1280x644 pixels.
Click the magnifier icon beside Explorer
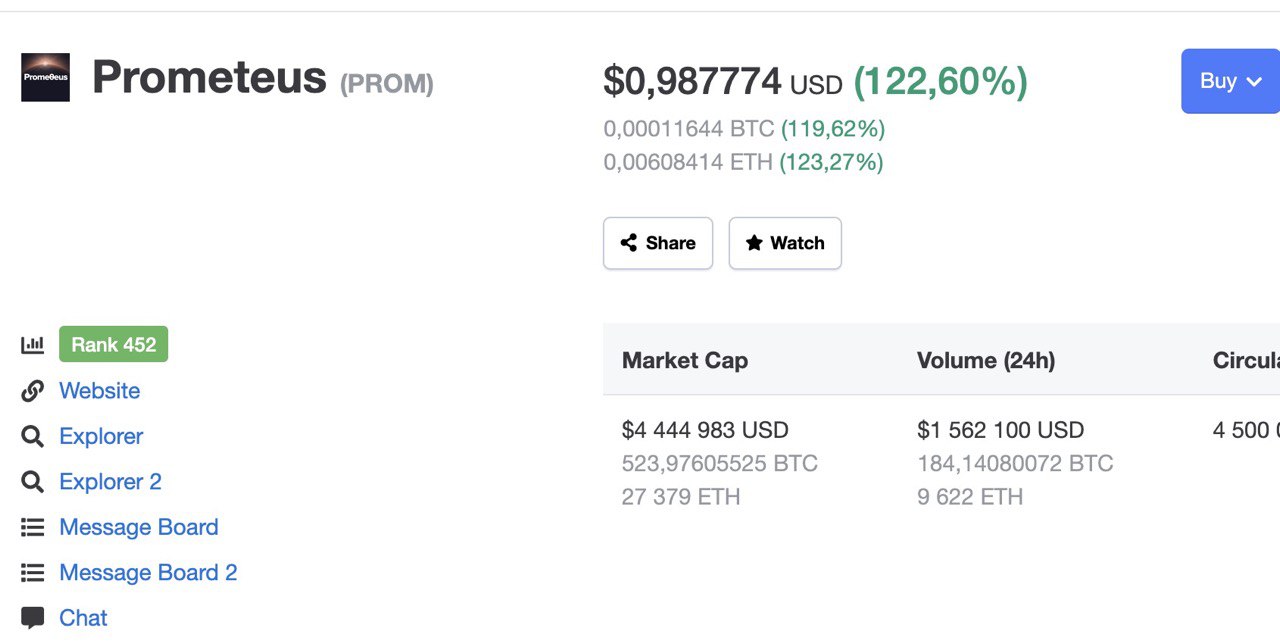[x=33, y=436]
